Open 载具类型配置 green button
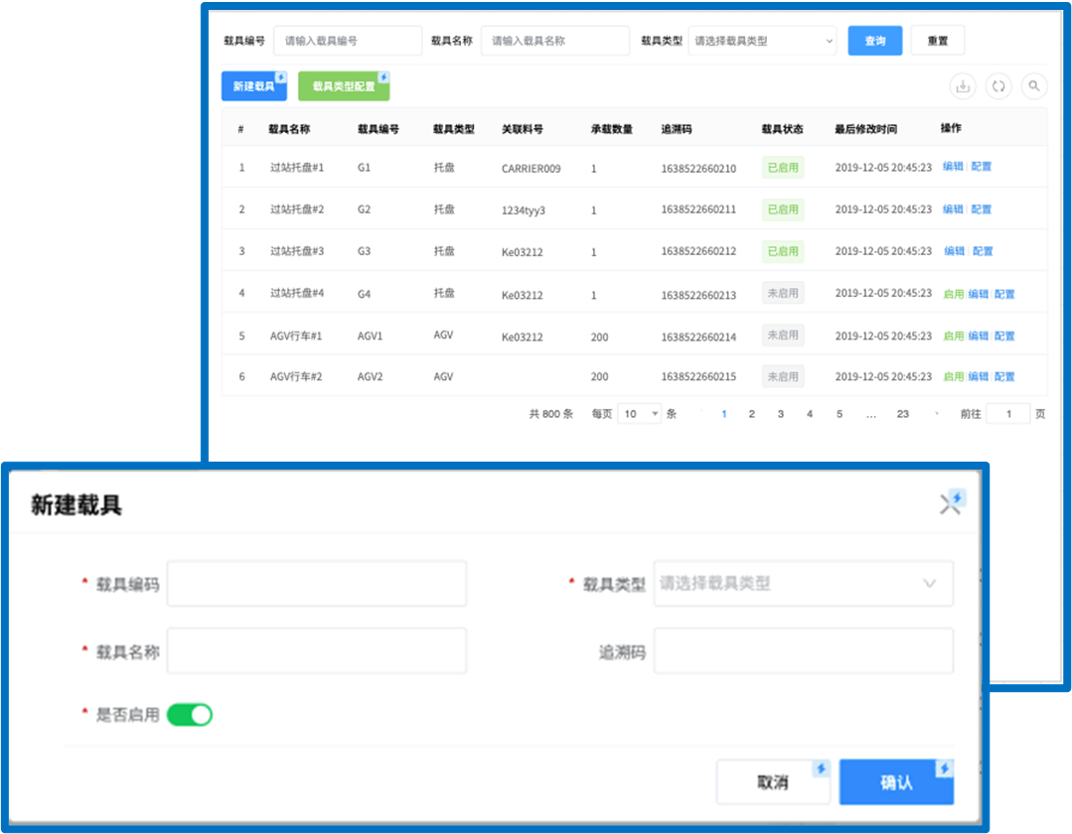This screenshot has width=1072, height=834. pyautogui.click(x=343, y=87)
